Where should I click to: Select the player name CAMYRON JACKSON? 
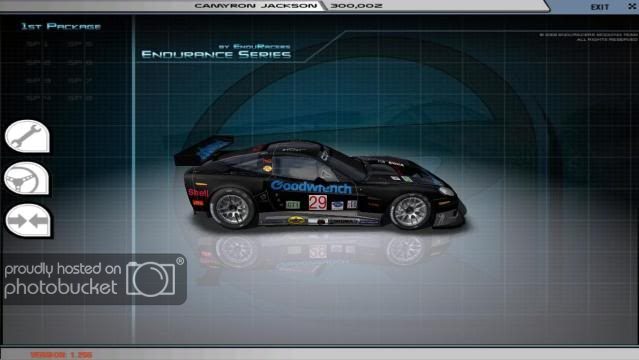(x=256, y=6)
